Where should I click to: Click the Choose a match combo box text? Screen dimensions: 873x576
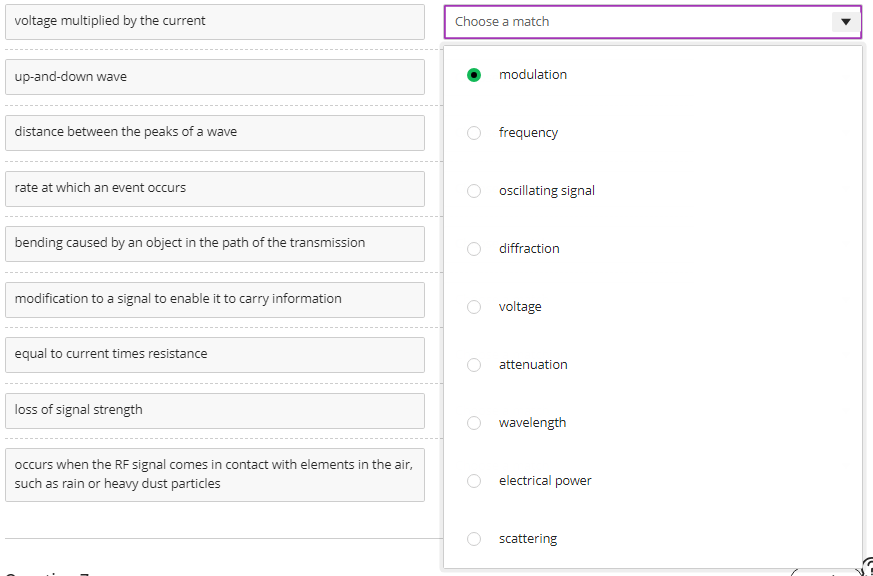coord(502,22)
